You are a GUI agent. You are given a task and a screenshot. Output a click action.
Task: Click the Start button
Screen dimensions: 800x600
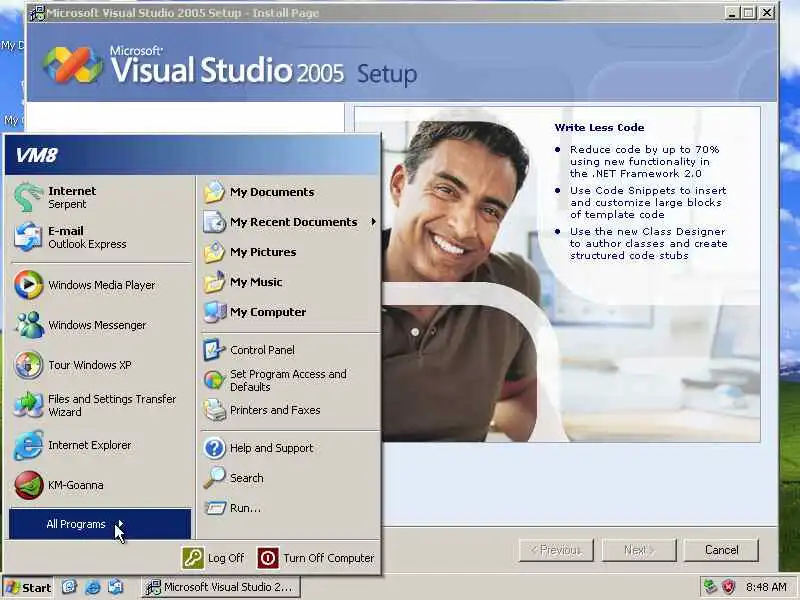(x=28, y=588)
